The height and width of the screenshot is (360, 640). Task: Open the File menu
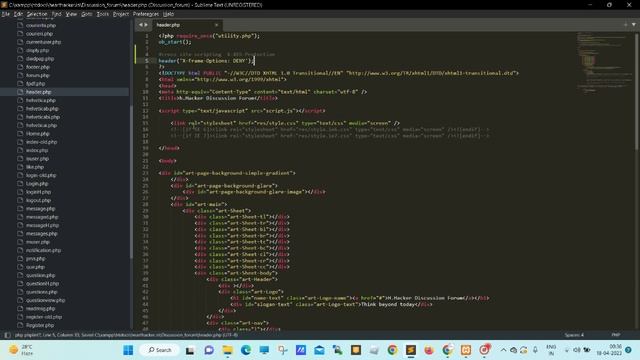[6, 14]
